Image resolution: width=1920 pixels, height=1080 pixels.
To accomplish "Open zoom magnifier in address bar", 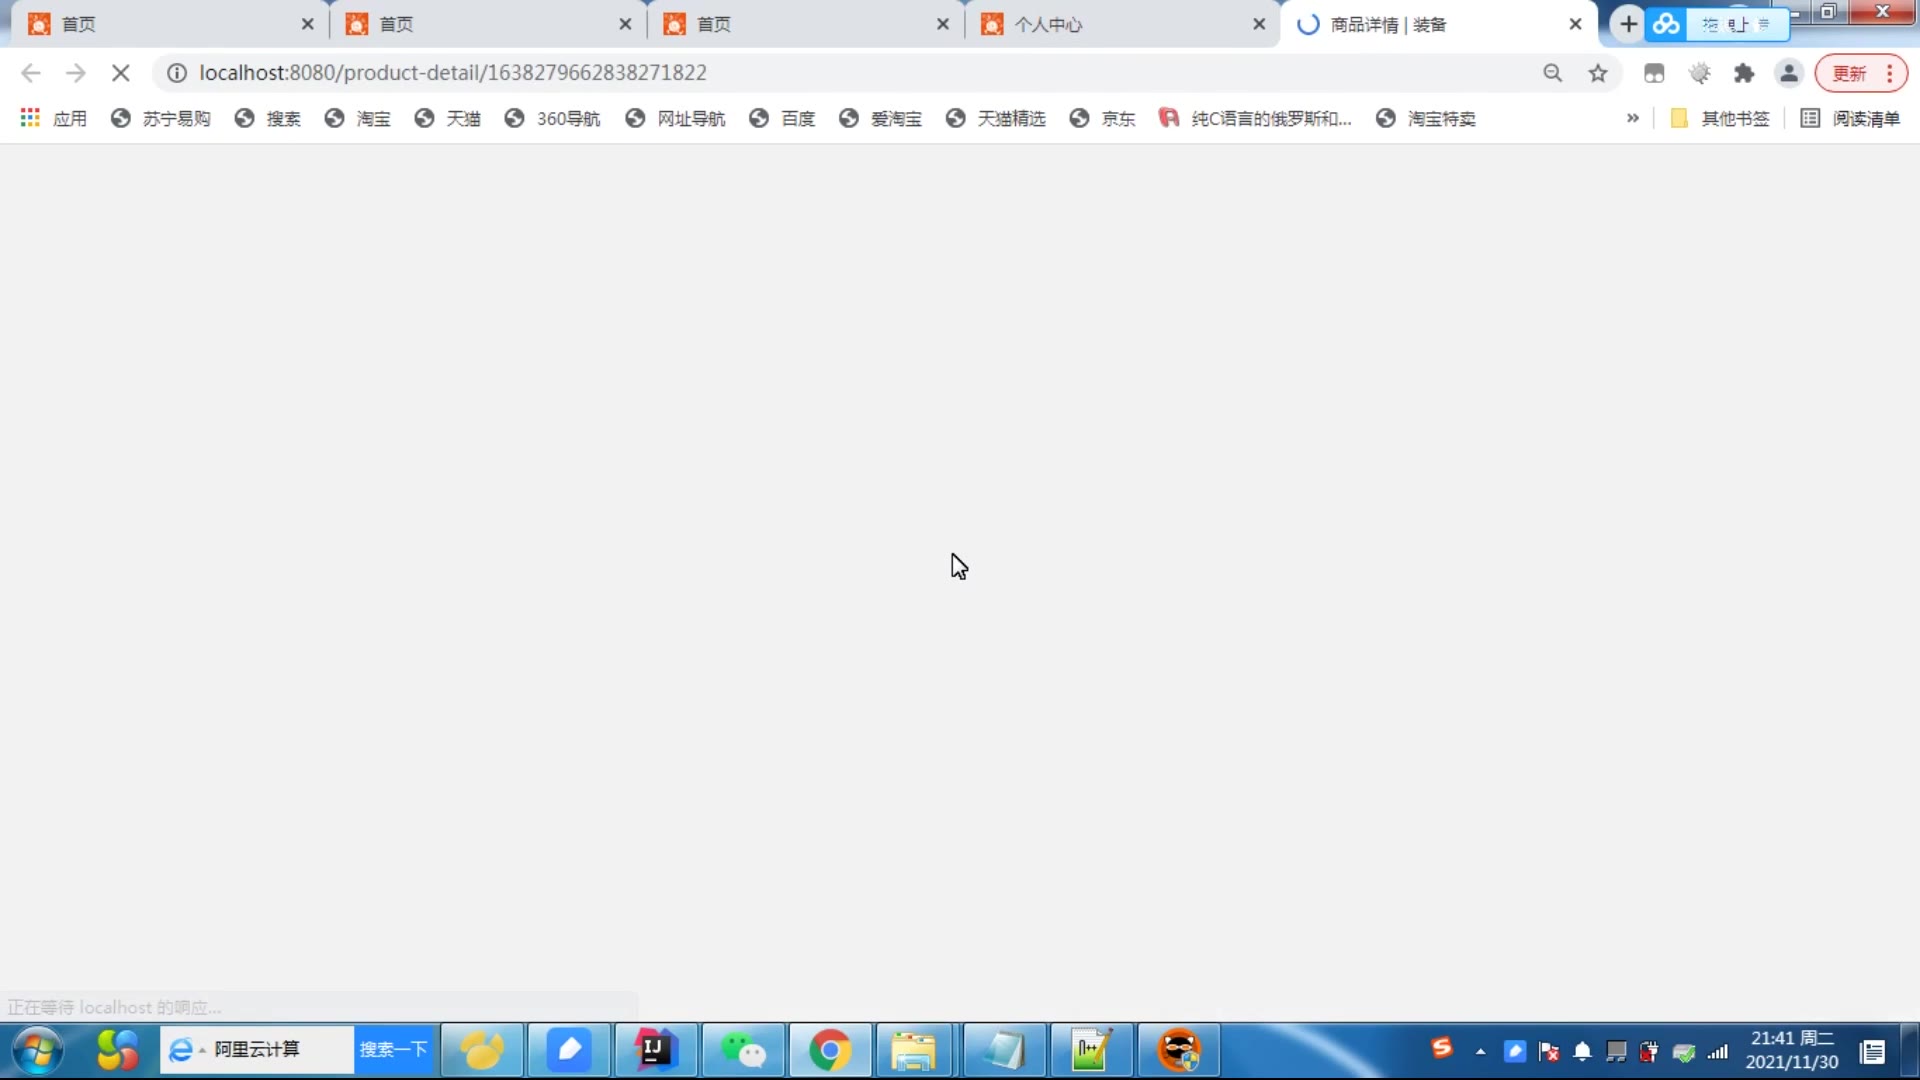I will pyautogui.click(x=1552, y=73).
